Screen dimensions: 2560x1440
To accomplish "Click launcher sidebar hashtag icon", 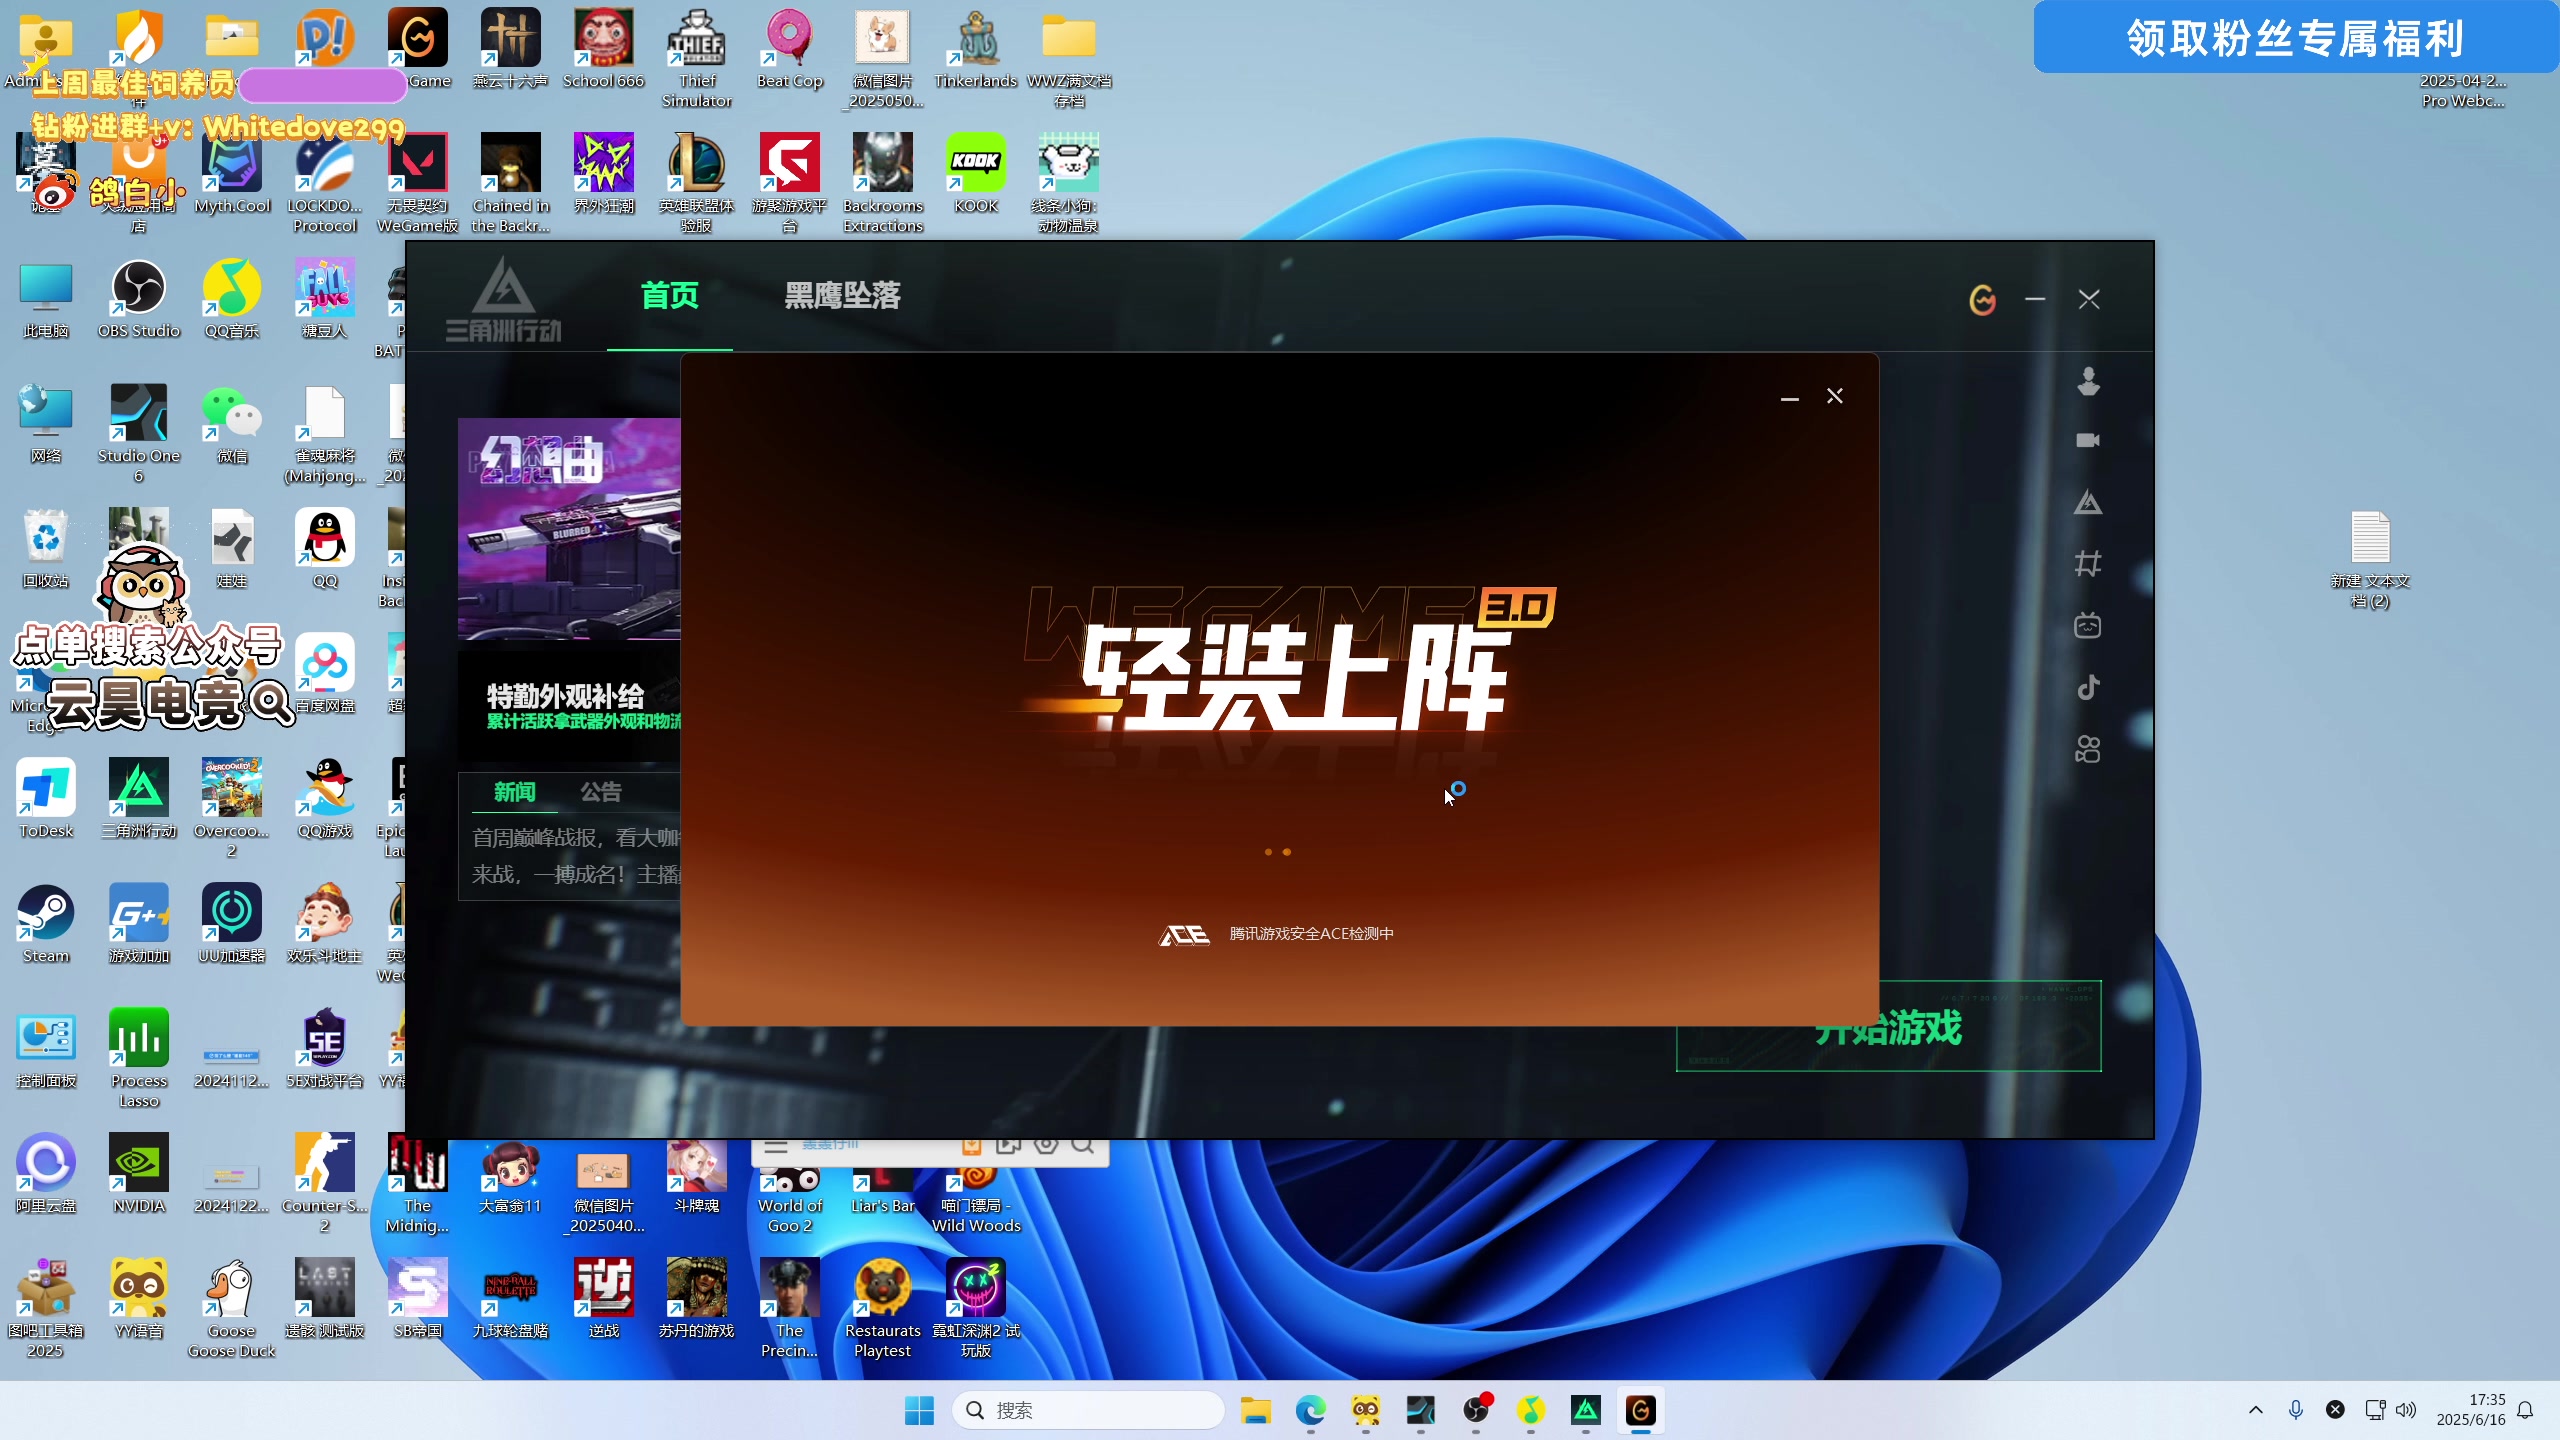I will point(2088,564).
